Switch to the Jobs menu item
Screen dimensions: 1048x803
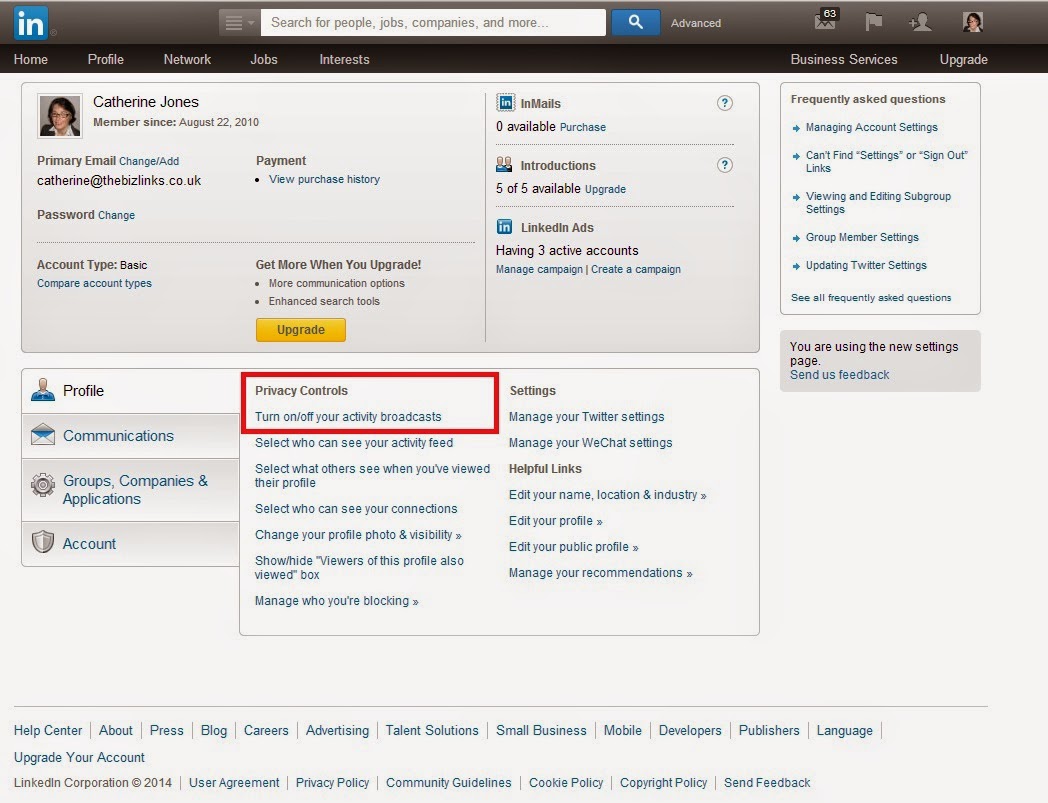(x=263, y=59)
